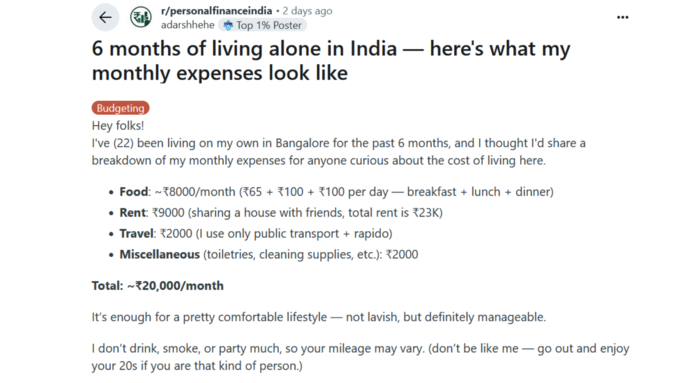
Task: Click the Top 1% Poster label
Action: 268,26
